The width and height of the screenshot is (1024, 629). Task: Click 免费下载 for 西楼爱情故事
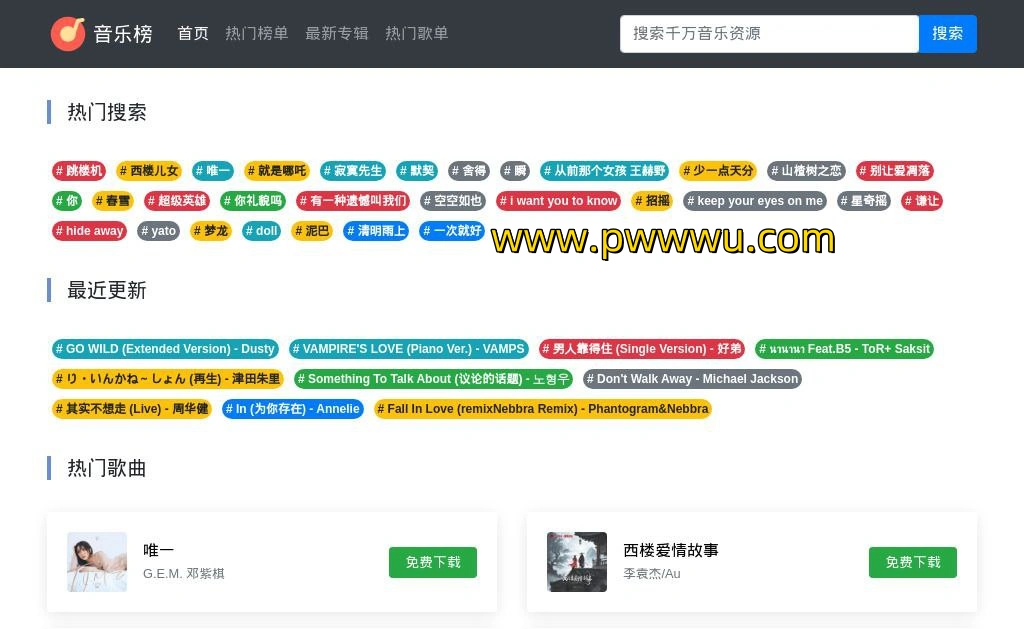tap(913, 562)
